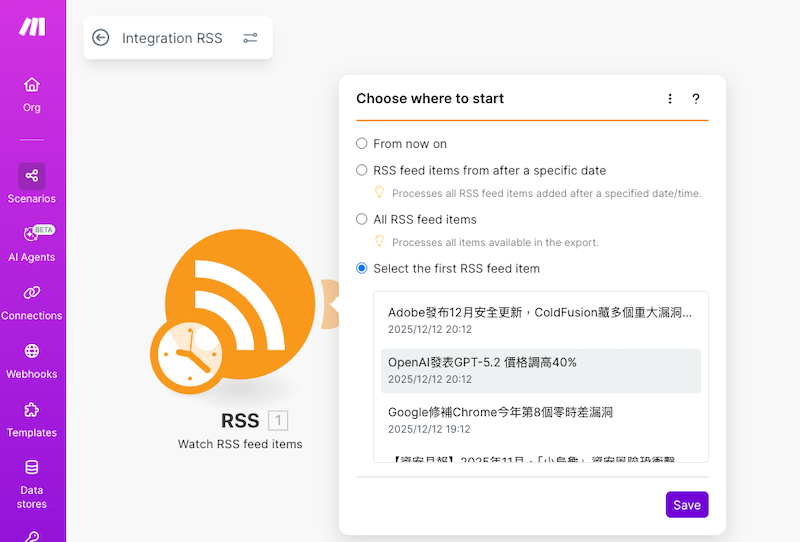Select 'Select the first RSS feed item' radio

click(362, 268)
